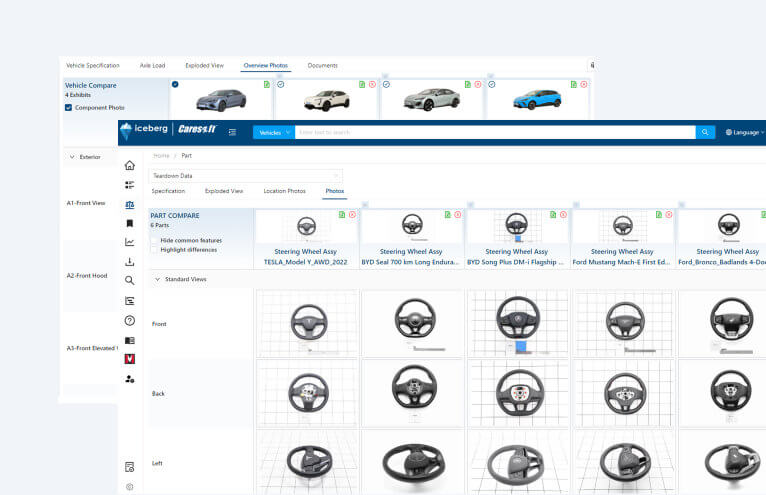Select the part Photos tab
The height and width of the screenshot is (495, 766).
pos(335,191)
